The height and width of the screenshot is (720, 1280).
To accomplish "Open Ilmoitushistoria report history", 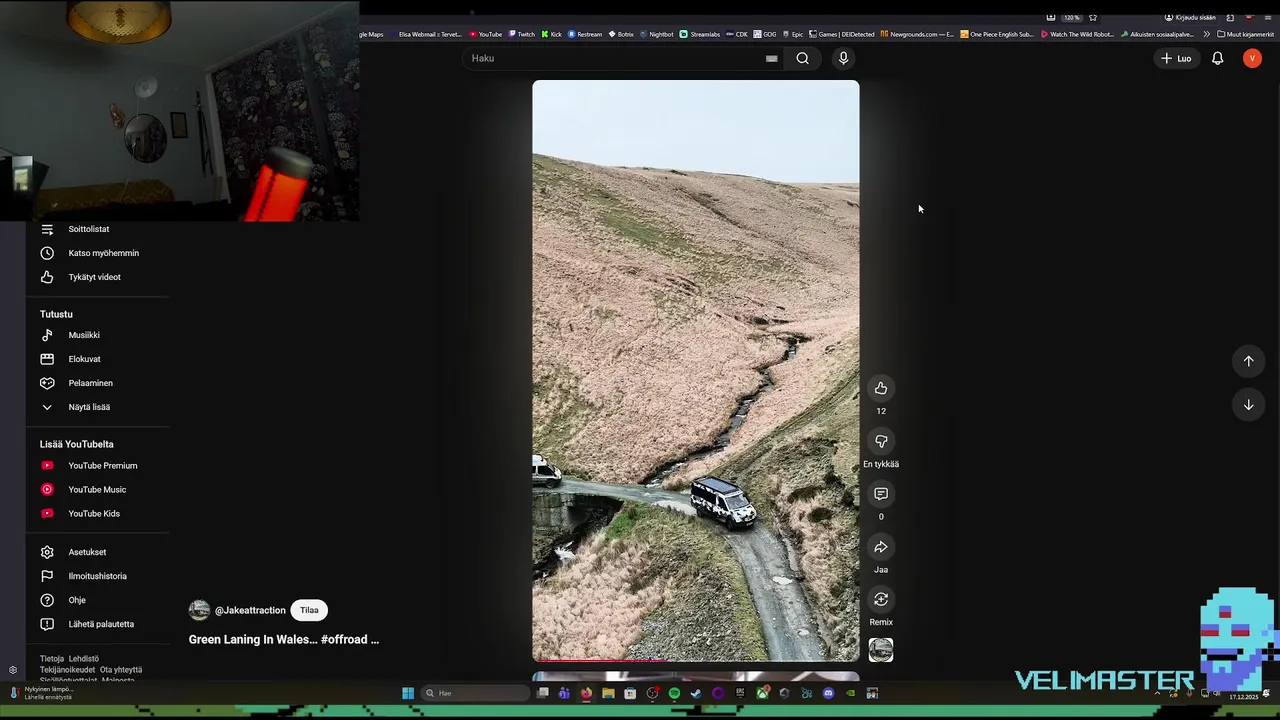I will 97,576.
